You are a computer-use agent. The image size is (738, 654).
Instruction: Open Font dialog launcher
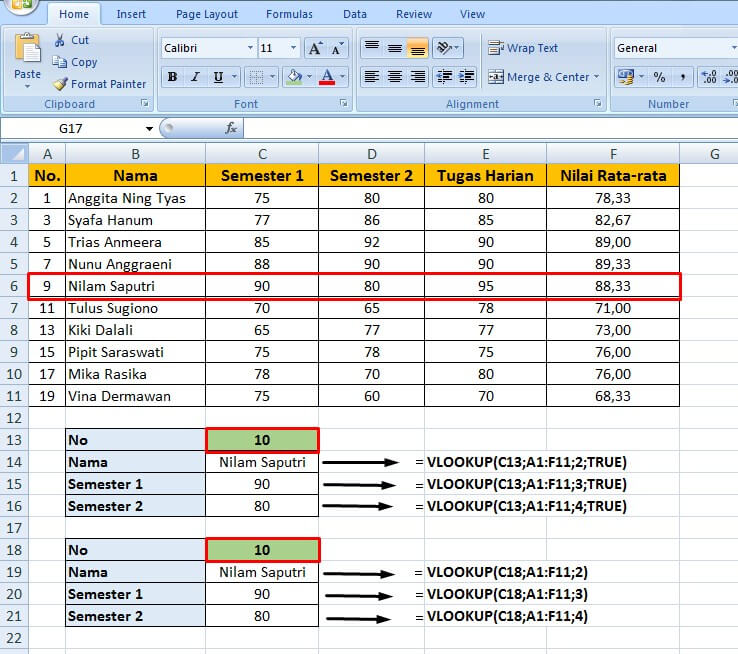tap(344, 103)
